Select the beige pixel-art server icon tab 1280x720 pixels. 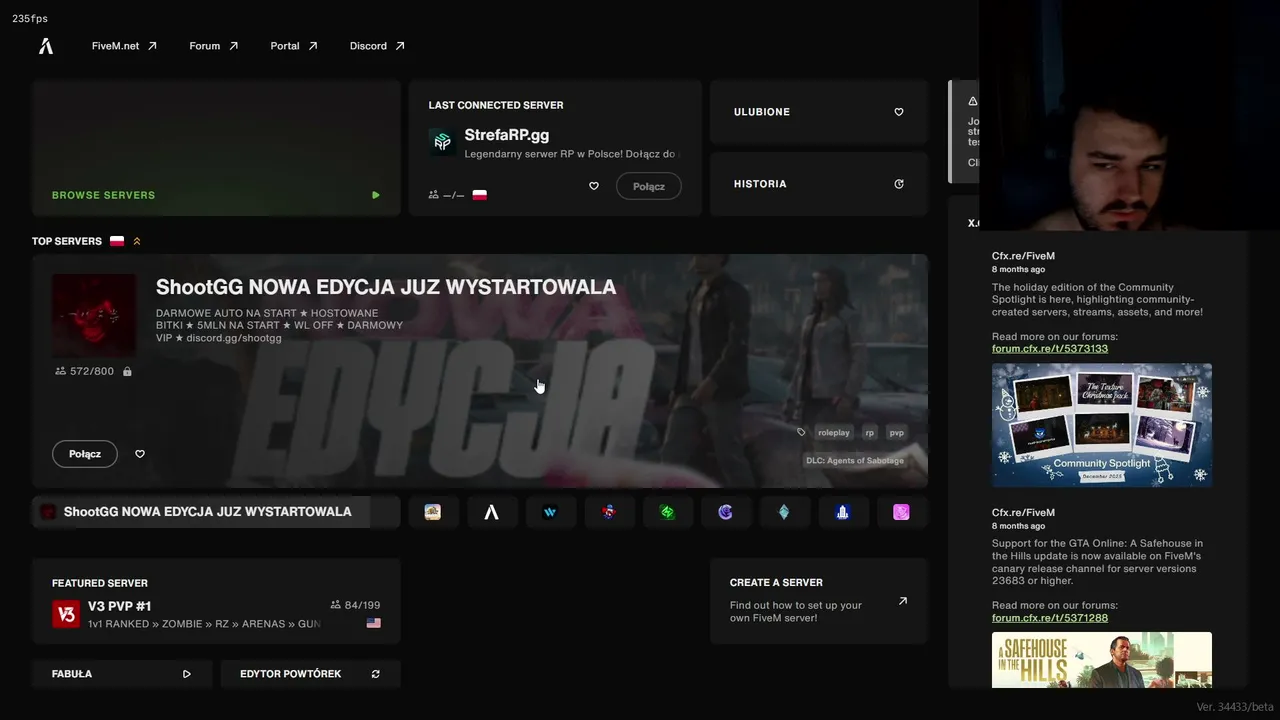(x=433, y=512)
